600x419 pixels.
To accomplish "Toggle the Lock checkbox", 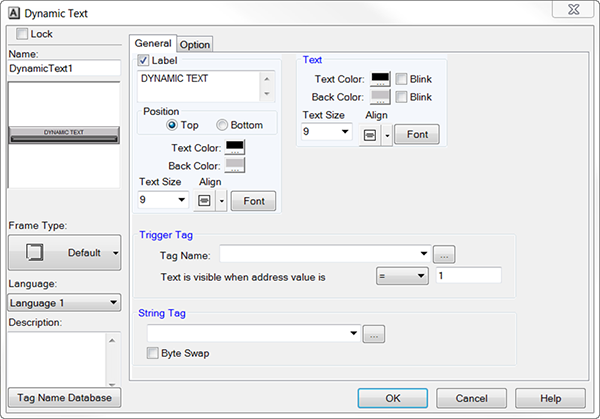I will (22, 34).
